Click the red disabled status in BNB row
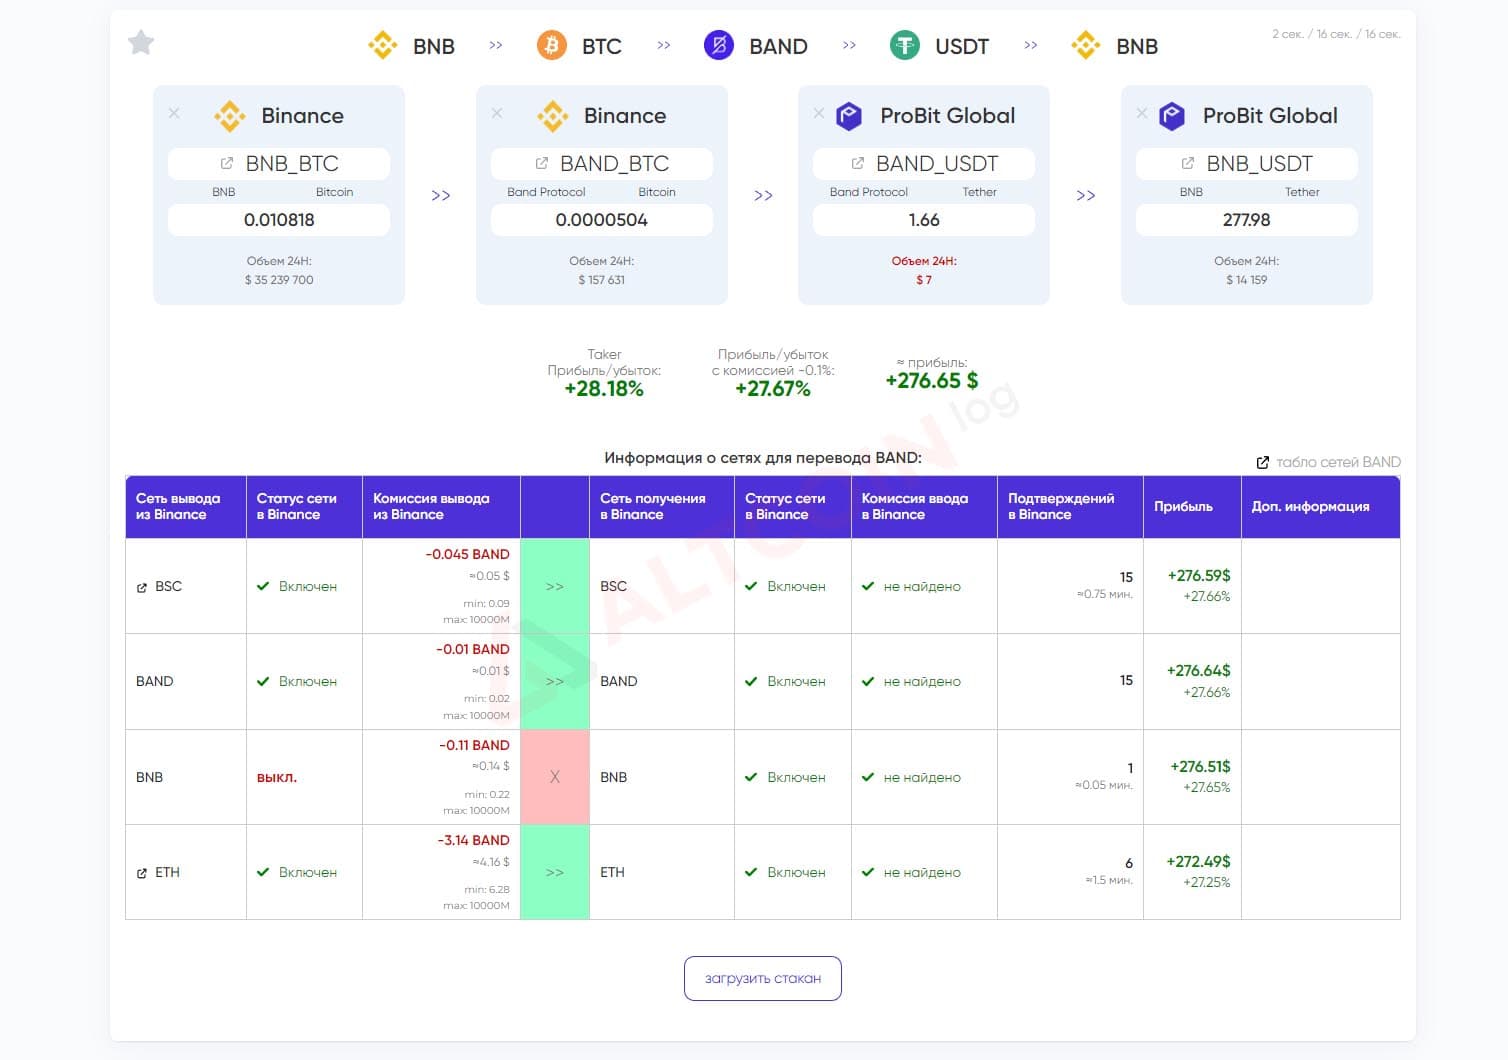The width and height of the screenshot is (1508, 1060). click(277, 777)
